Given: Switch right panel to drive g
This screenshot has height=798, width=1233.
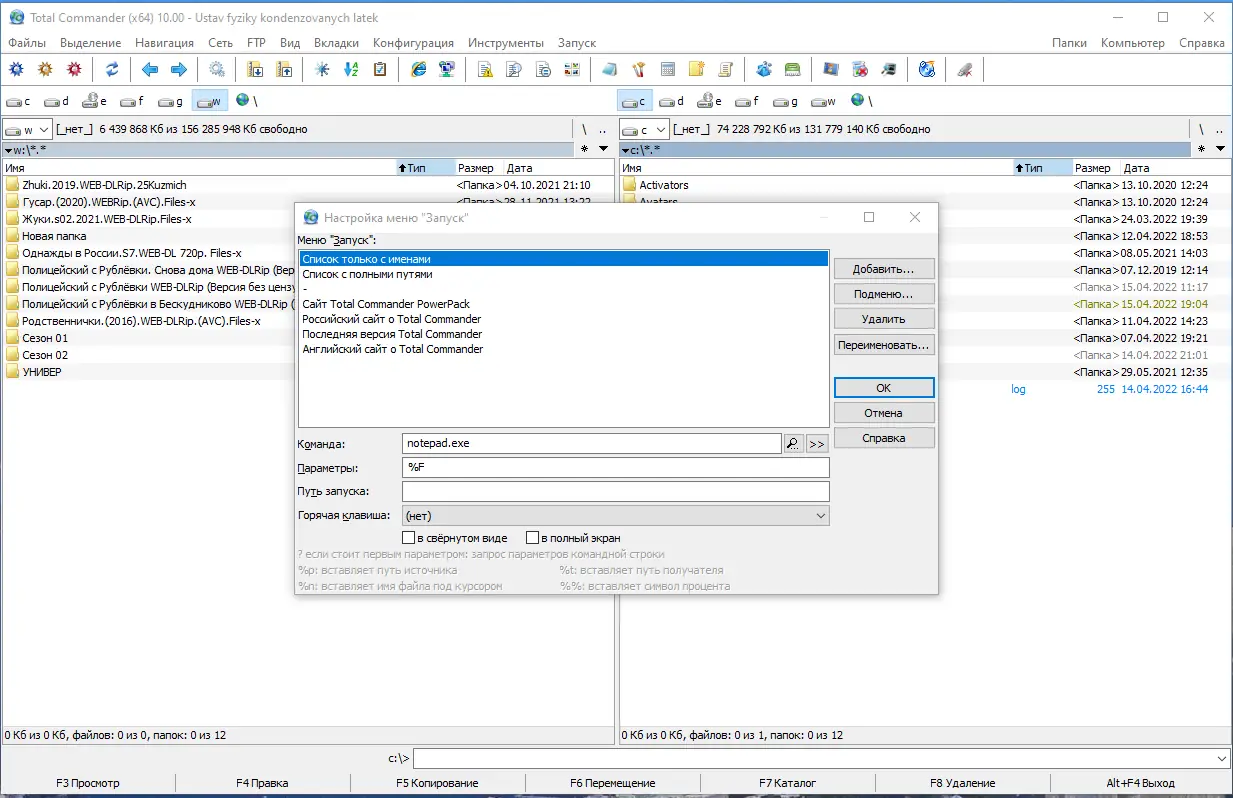Looking at the screenshot, I should pos(785,101).
